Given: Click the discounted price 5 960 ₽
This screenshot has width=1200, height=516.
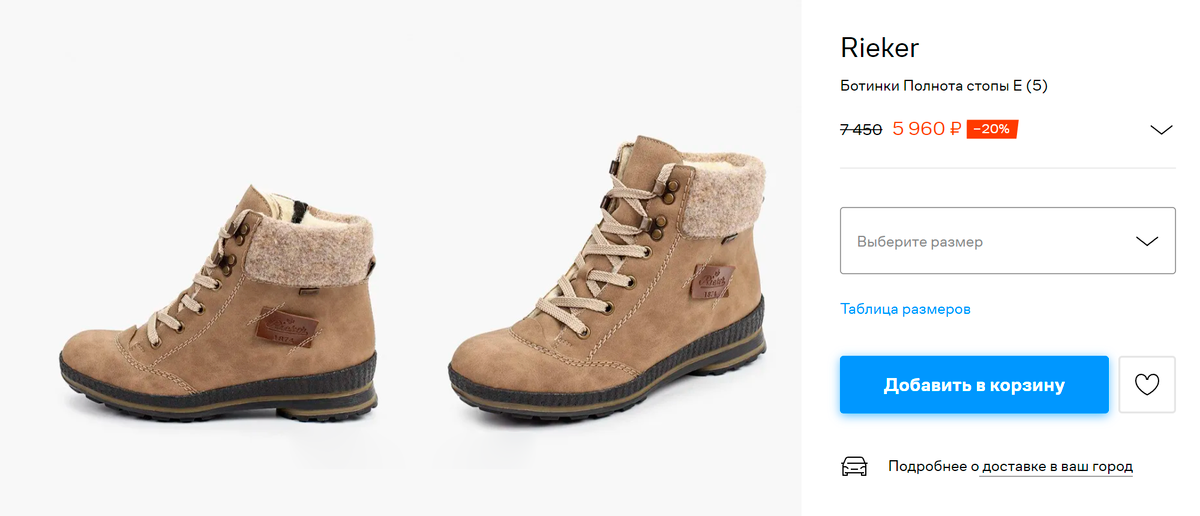Looking at the screenshot, I should pyautogui.click(x=927, y=129).
